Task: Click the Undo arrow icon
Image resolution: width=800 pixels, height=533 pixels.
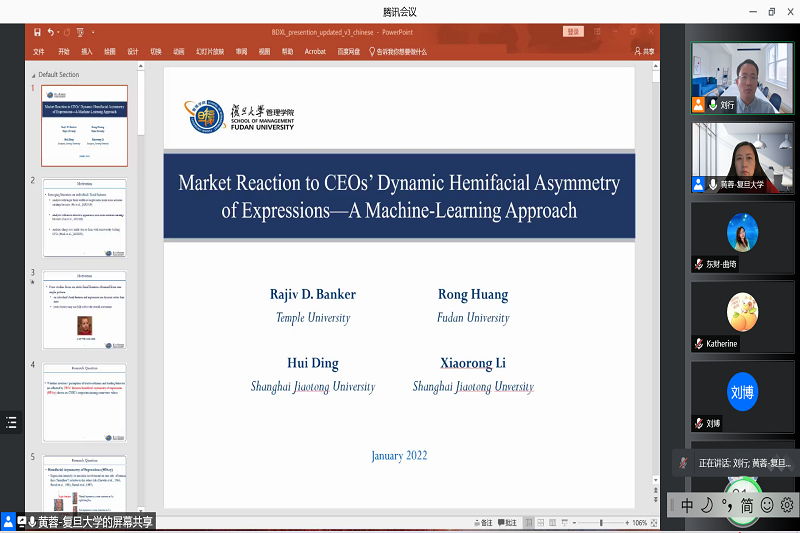Action: click(51, 32)
